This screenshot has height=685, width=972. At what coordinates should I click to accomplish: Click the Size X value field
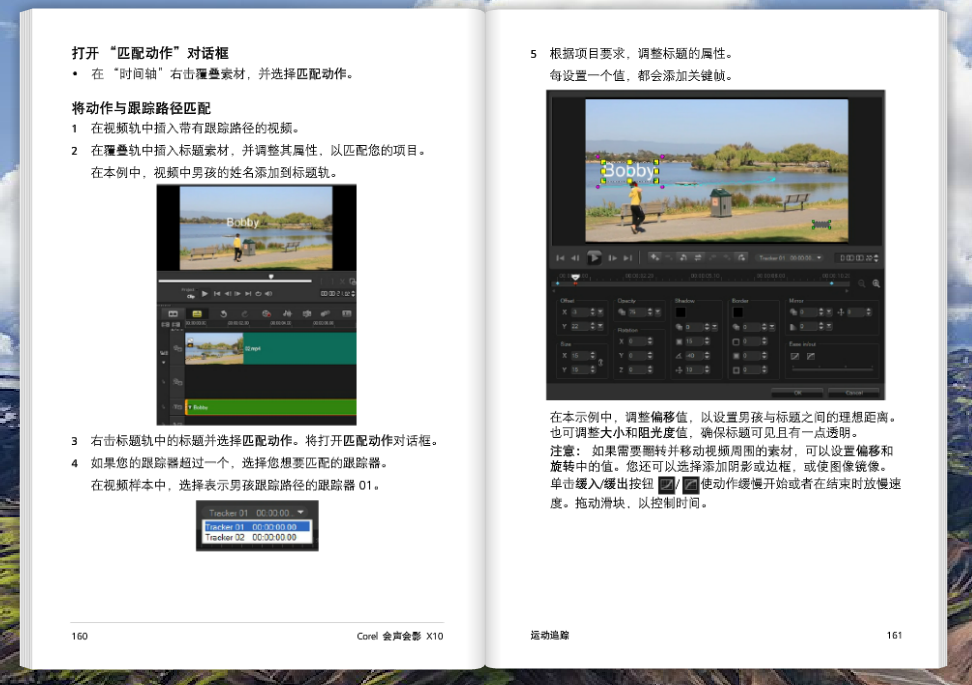[579, 355]
